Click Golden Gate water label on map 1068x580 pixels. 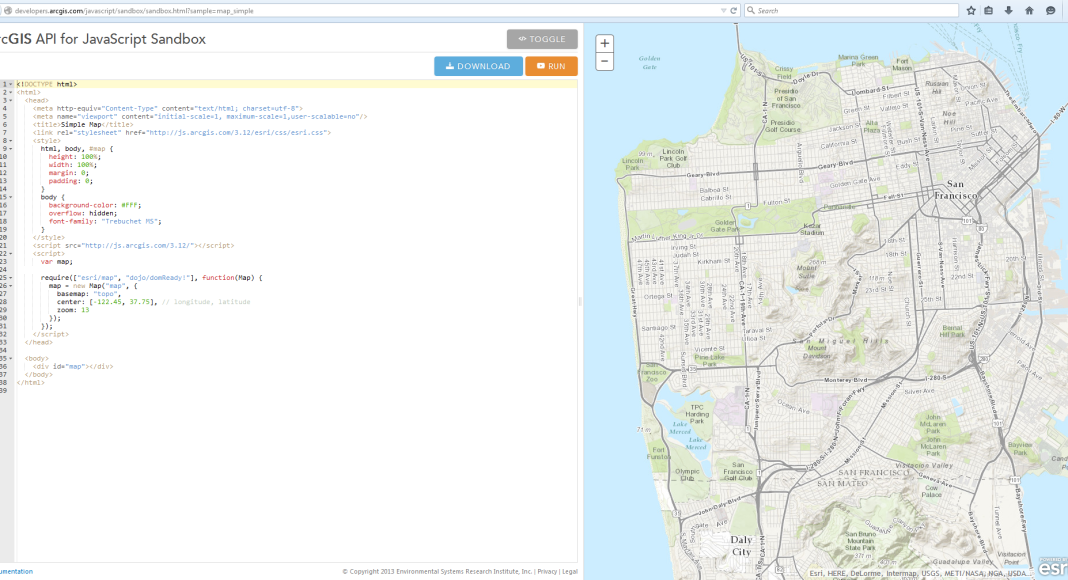click(650, 63)
